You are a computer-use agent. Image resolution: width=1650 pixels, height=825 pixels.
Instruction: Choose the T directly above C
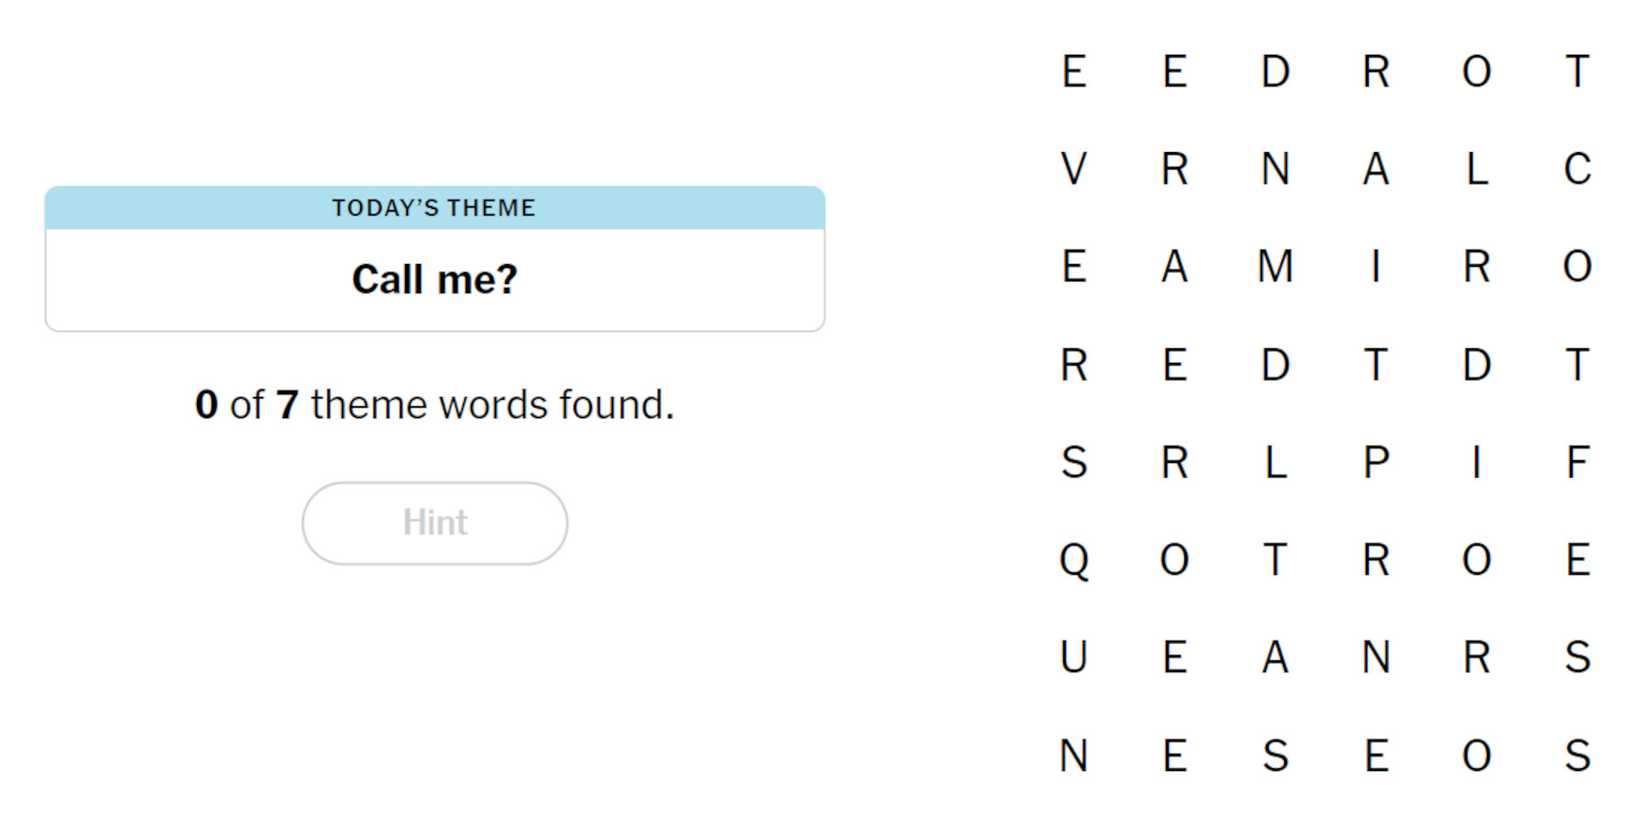(1577, 72)
